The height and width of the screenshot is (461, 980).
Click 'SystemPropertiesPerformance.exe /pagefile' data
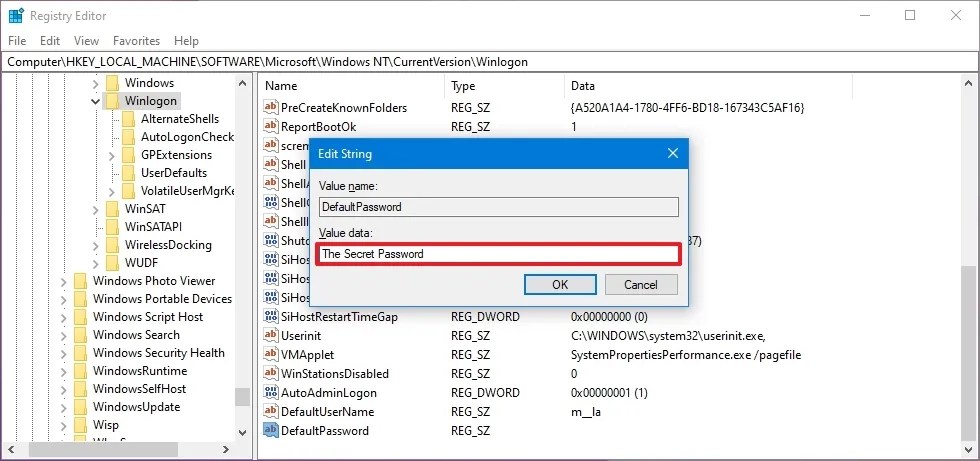point(686,355)
